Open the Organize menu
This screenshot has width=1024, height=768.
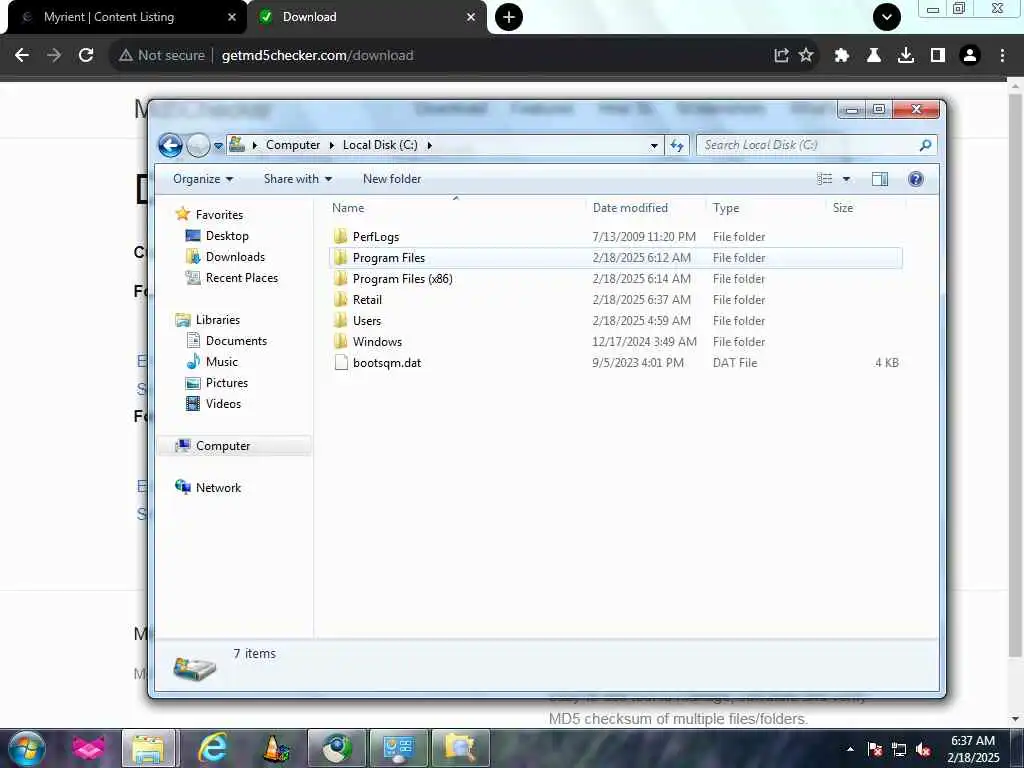[x=202, y=179]
